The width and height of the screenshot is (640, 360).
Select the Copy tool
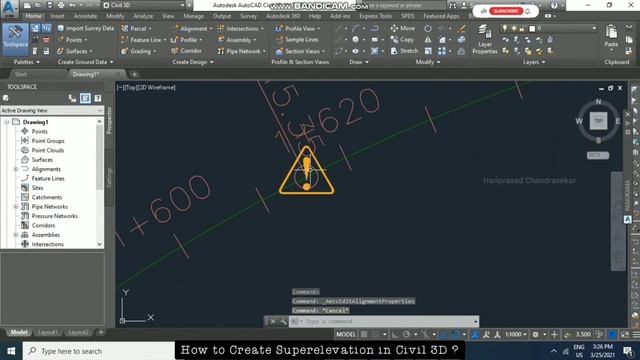(402, 40)
